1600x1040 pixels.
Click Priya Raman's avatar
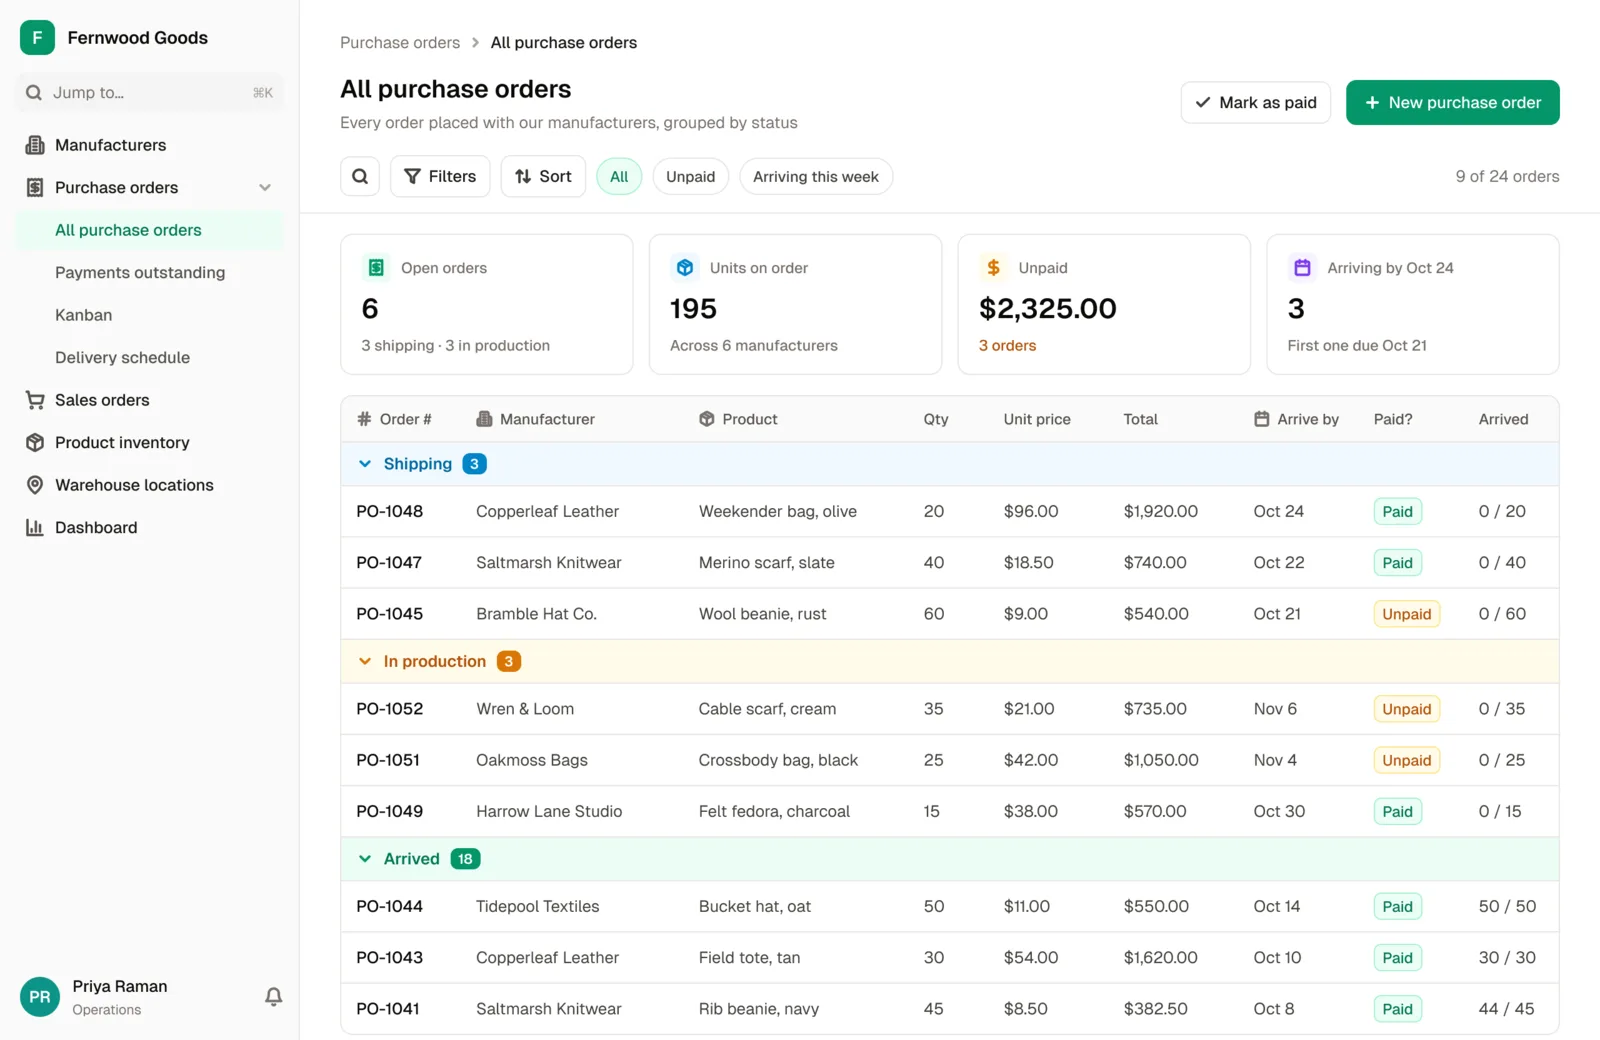[x=40, y=997]
